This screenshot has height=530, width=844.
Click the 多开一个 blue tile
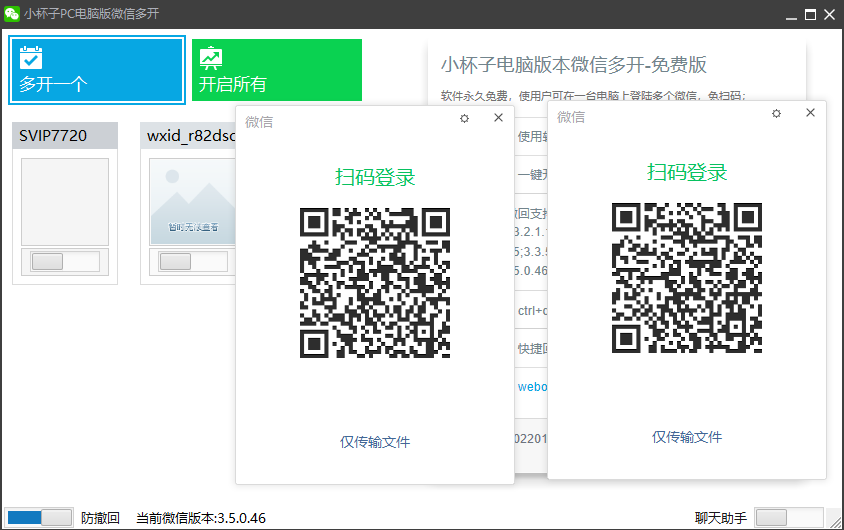(x=97, y=70)
